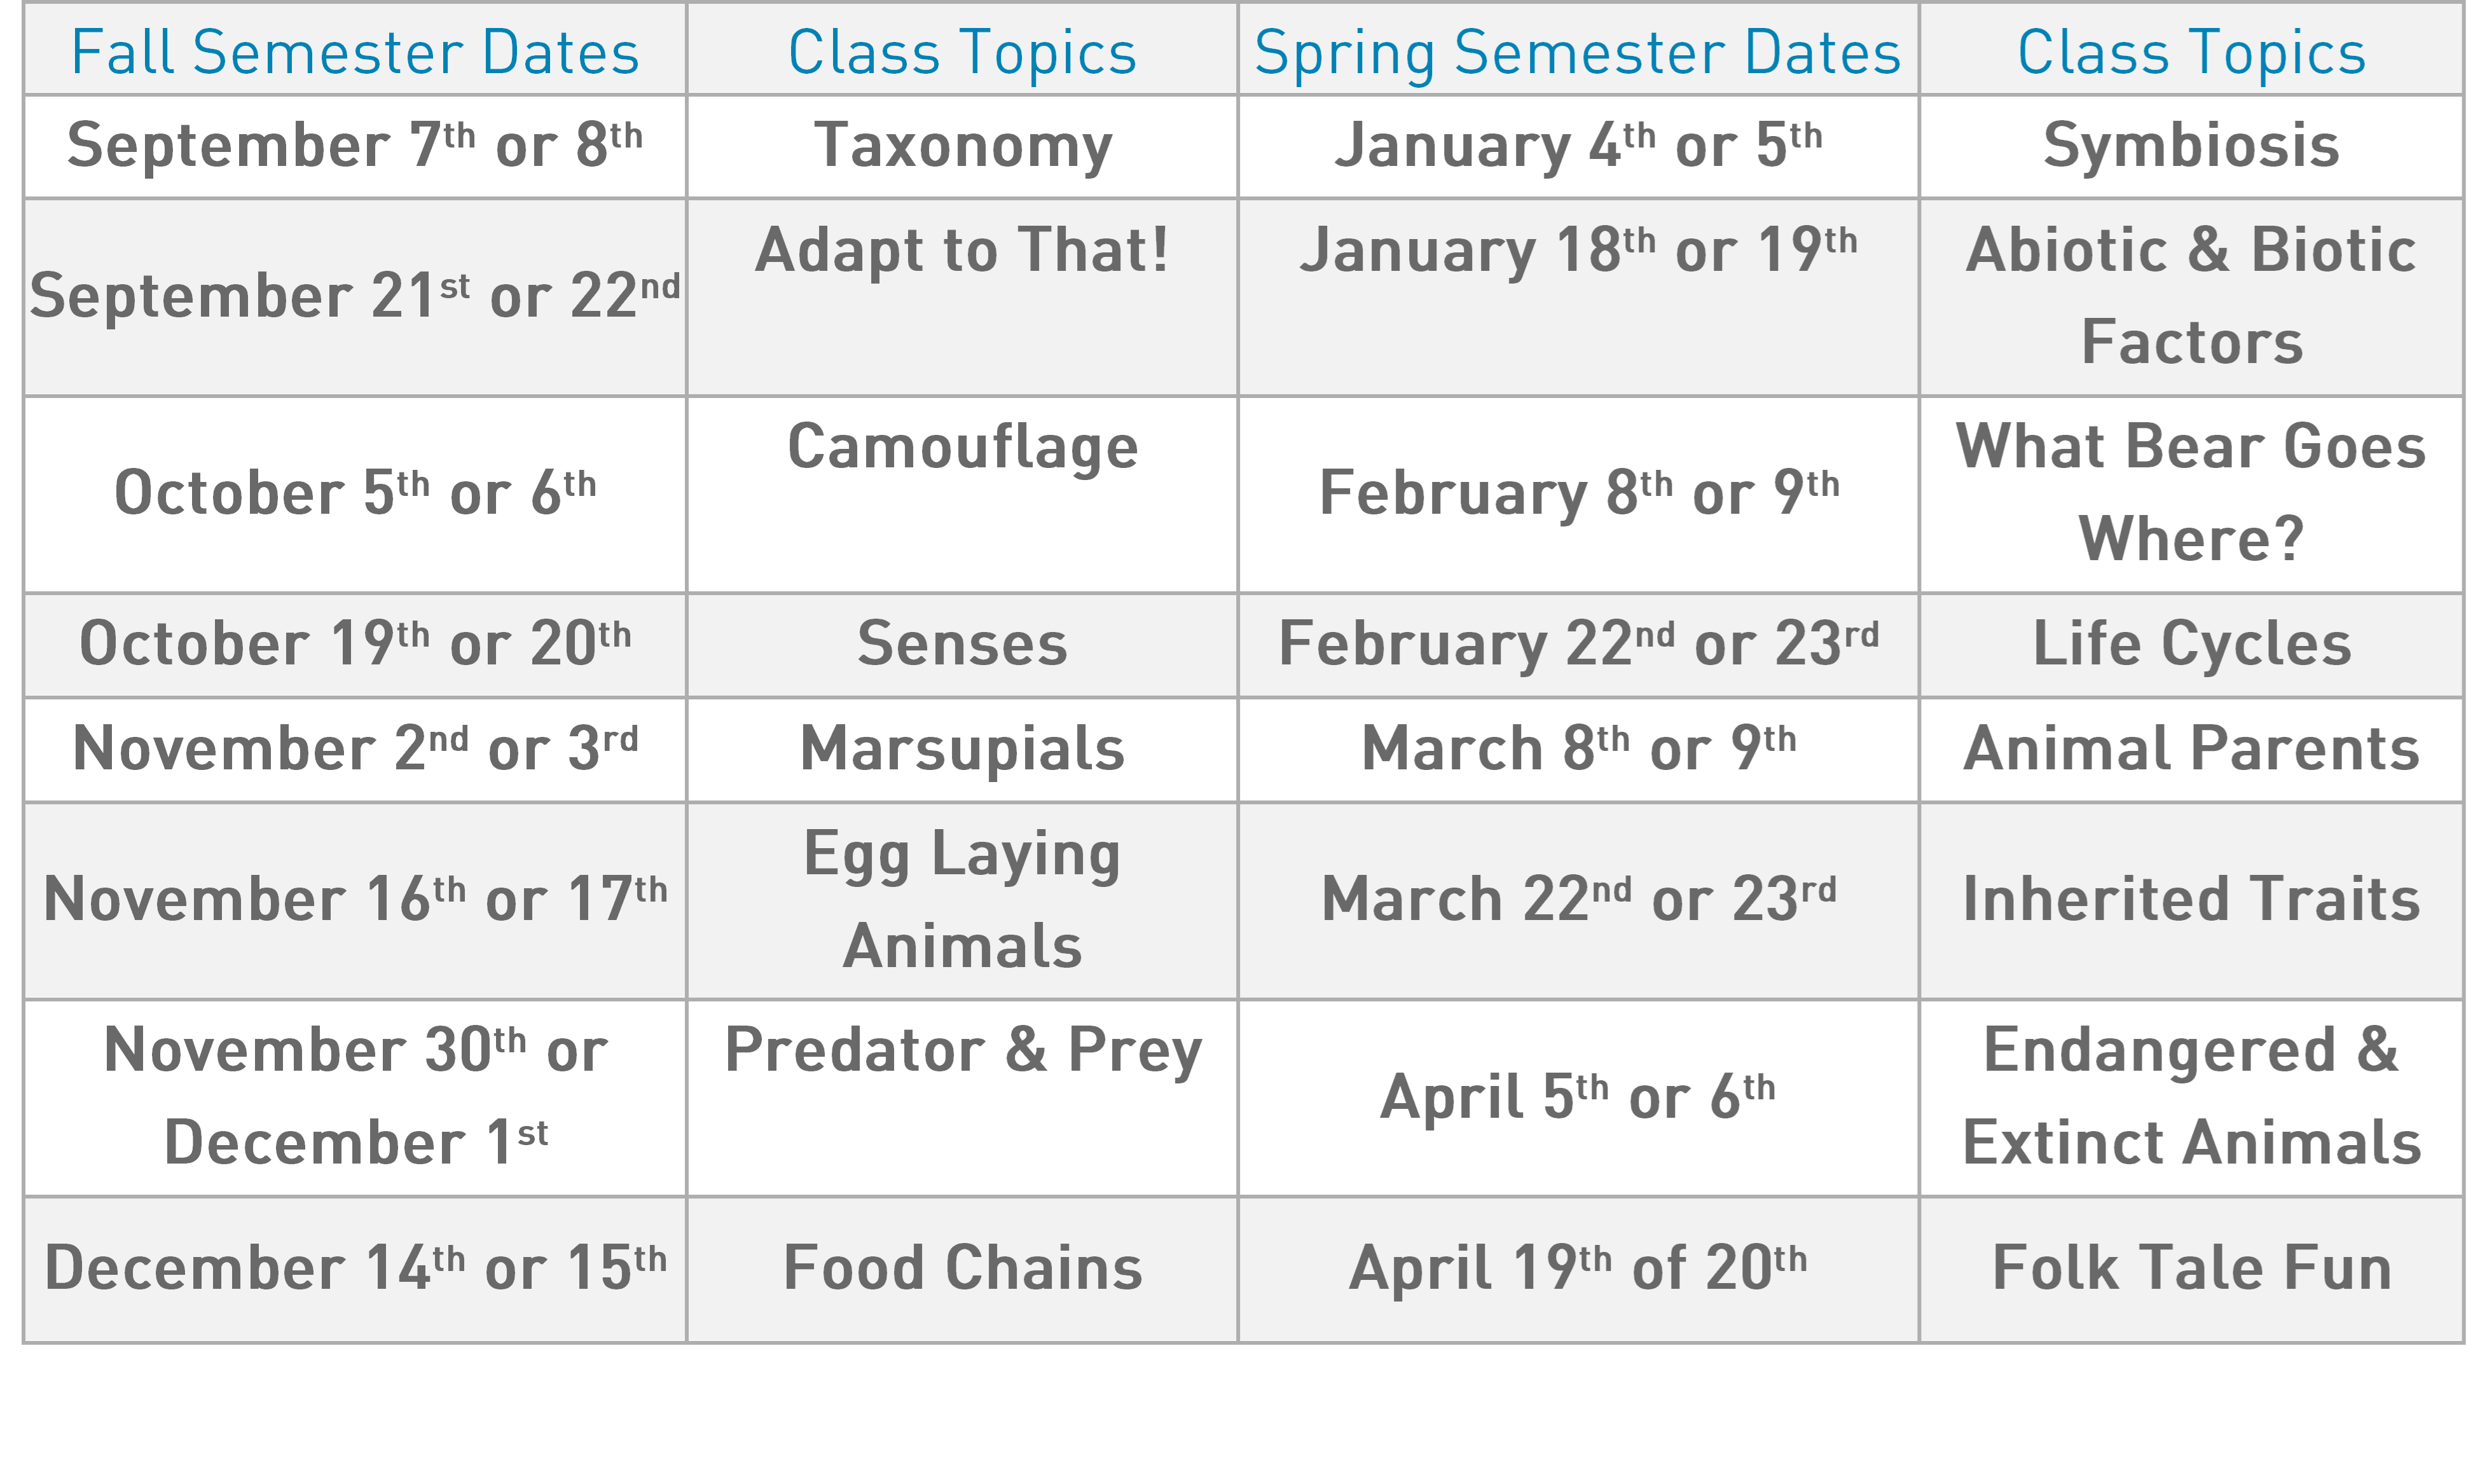Select What Bear Goes Where? cell
The image size is (2480, 1484).
coord(2191,494)
